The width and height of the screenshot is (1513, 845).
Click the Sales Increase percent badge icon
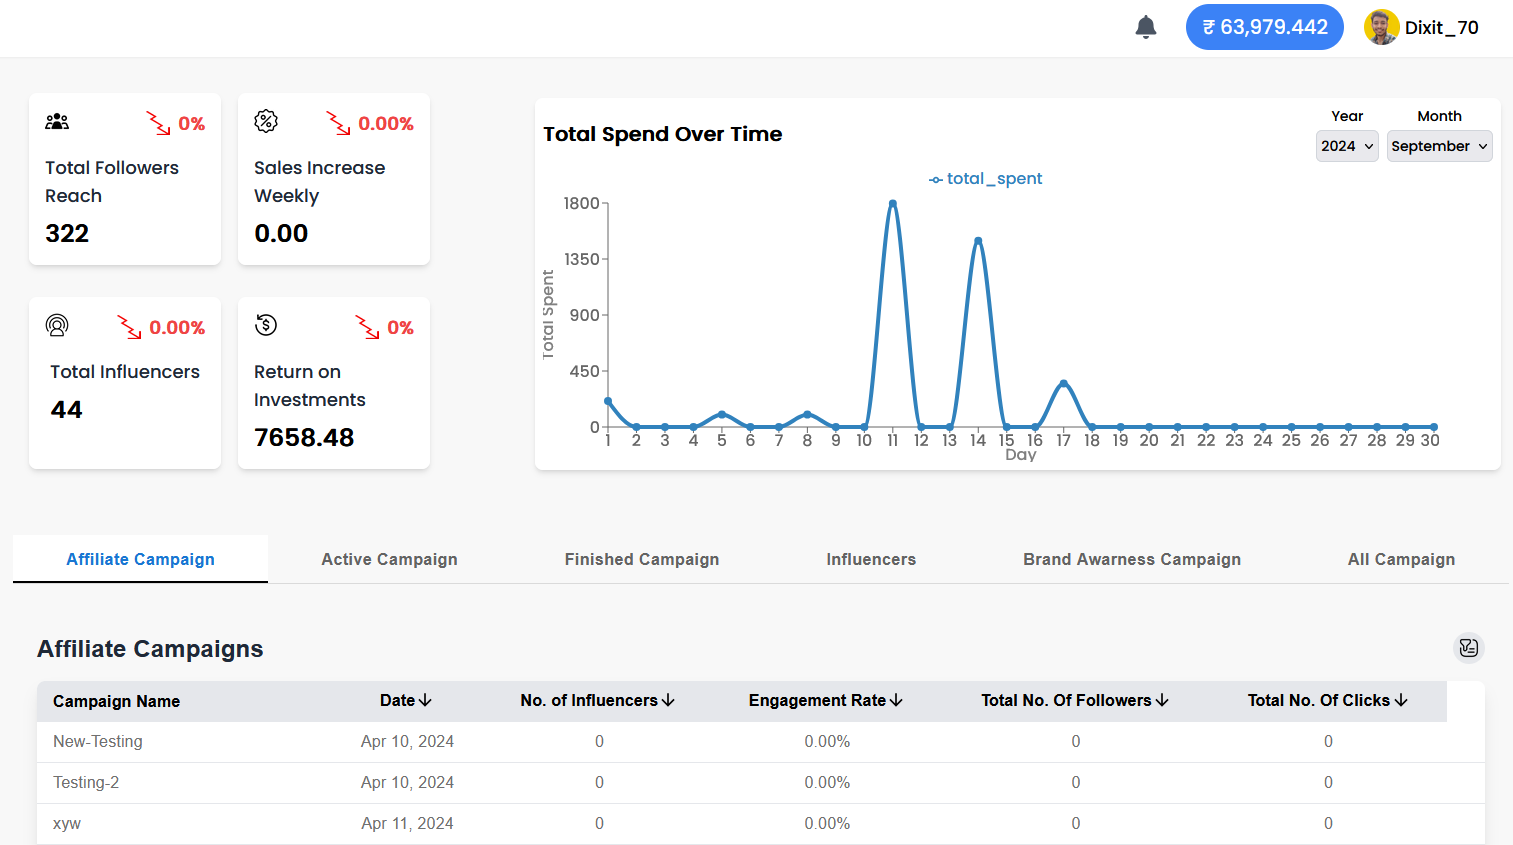[266, 122]
